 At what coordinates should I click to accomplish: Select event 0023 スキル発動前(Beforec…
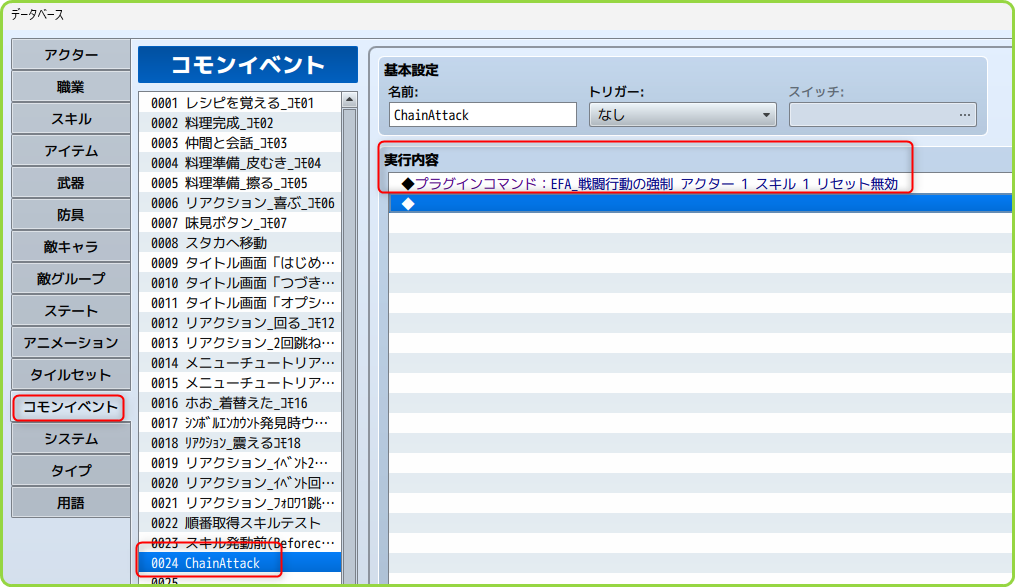coord(240,543)
